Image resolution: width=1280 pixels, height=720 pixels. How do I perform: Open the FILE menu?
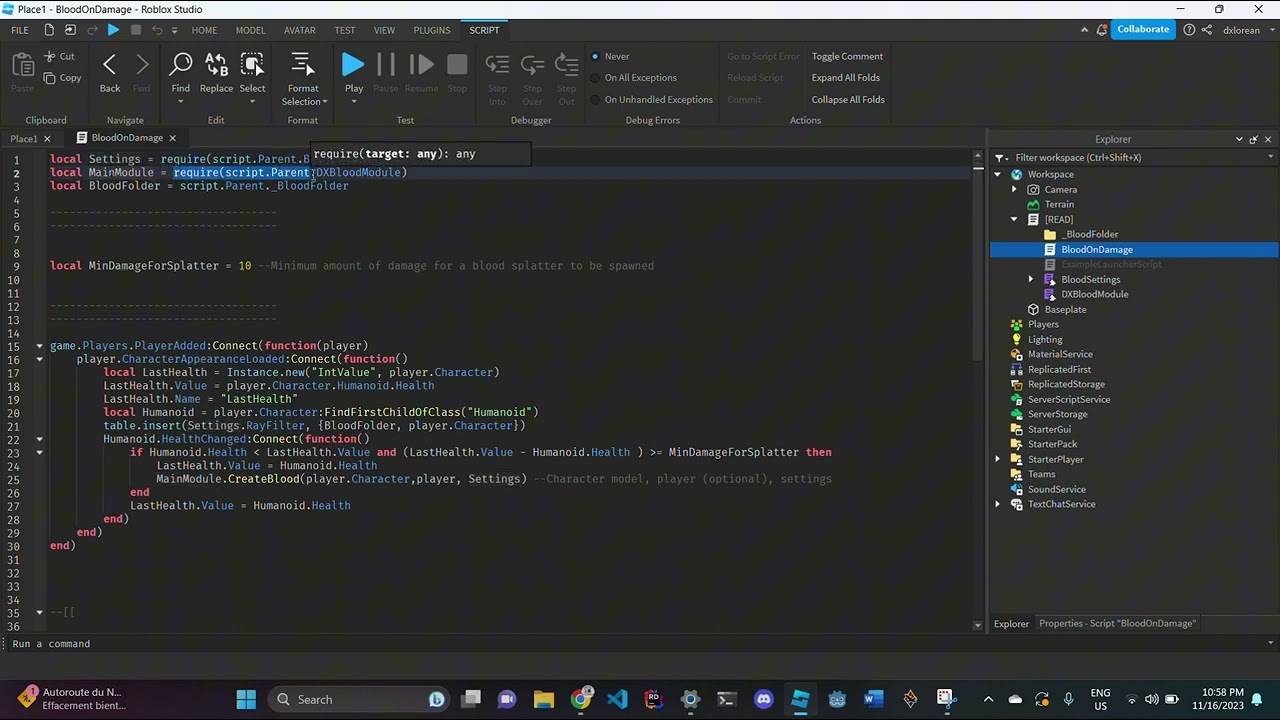(20, 30)
